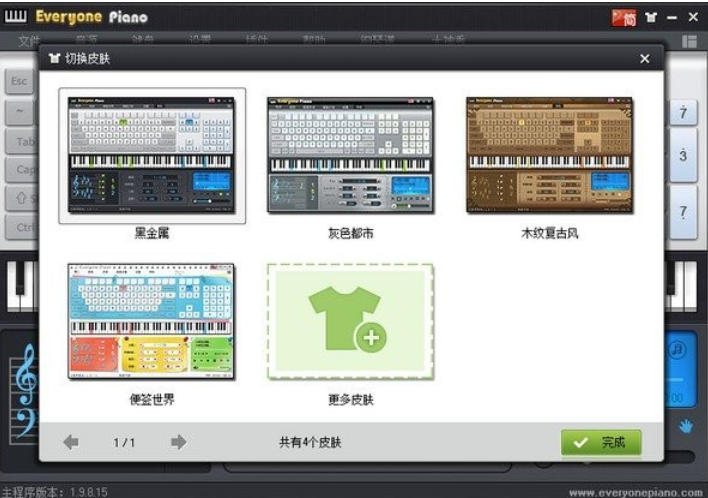
Task: Pick the 木纹复古风 skin thumbnail
Action: pos(550,155)
